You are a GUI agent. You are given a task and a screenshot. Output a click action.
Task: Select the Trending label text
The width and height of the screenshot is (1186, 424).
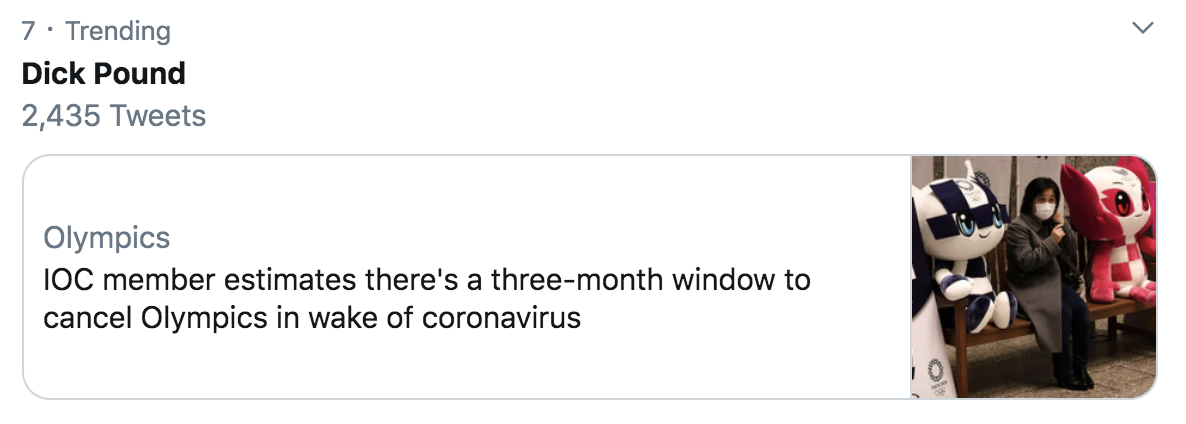click(x=118, y=31)
